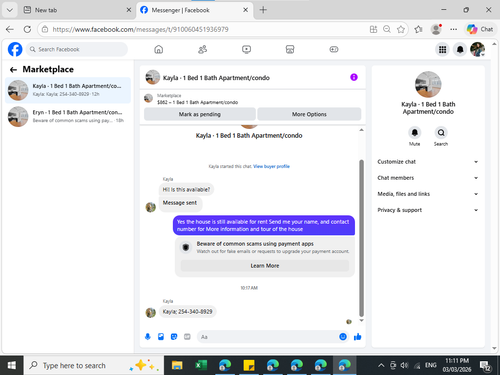Click the right panel listing thumbnail
The image size is (500, 375).
428,84
